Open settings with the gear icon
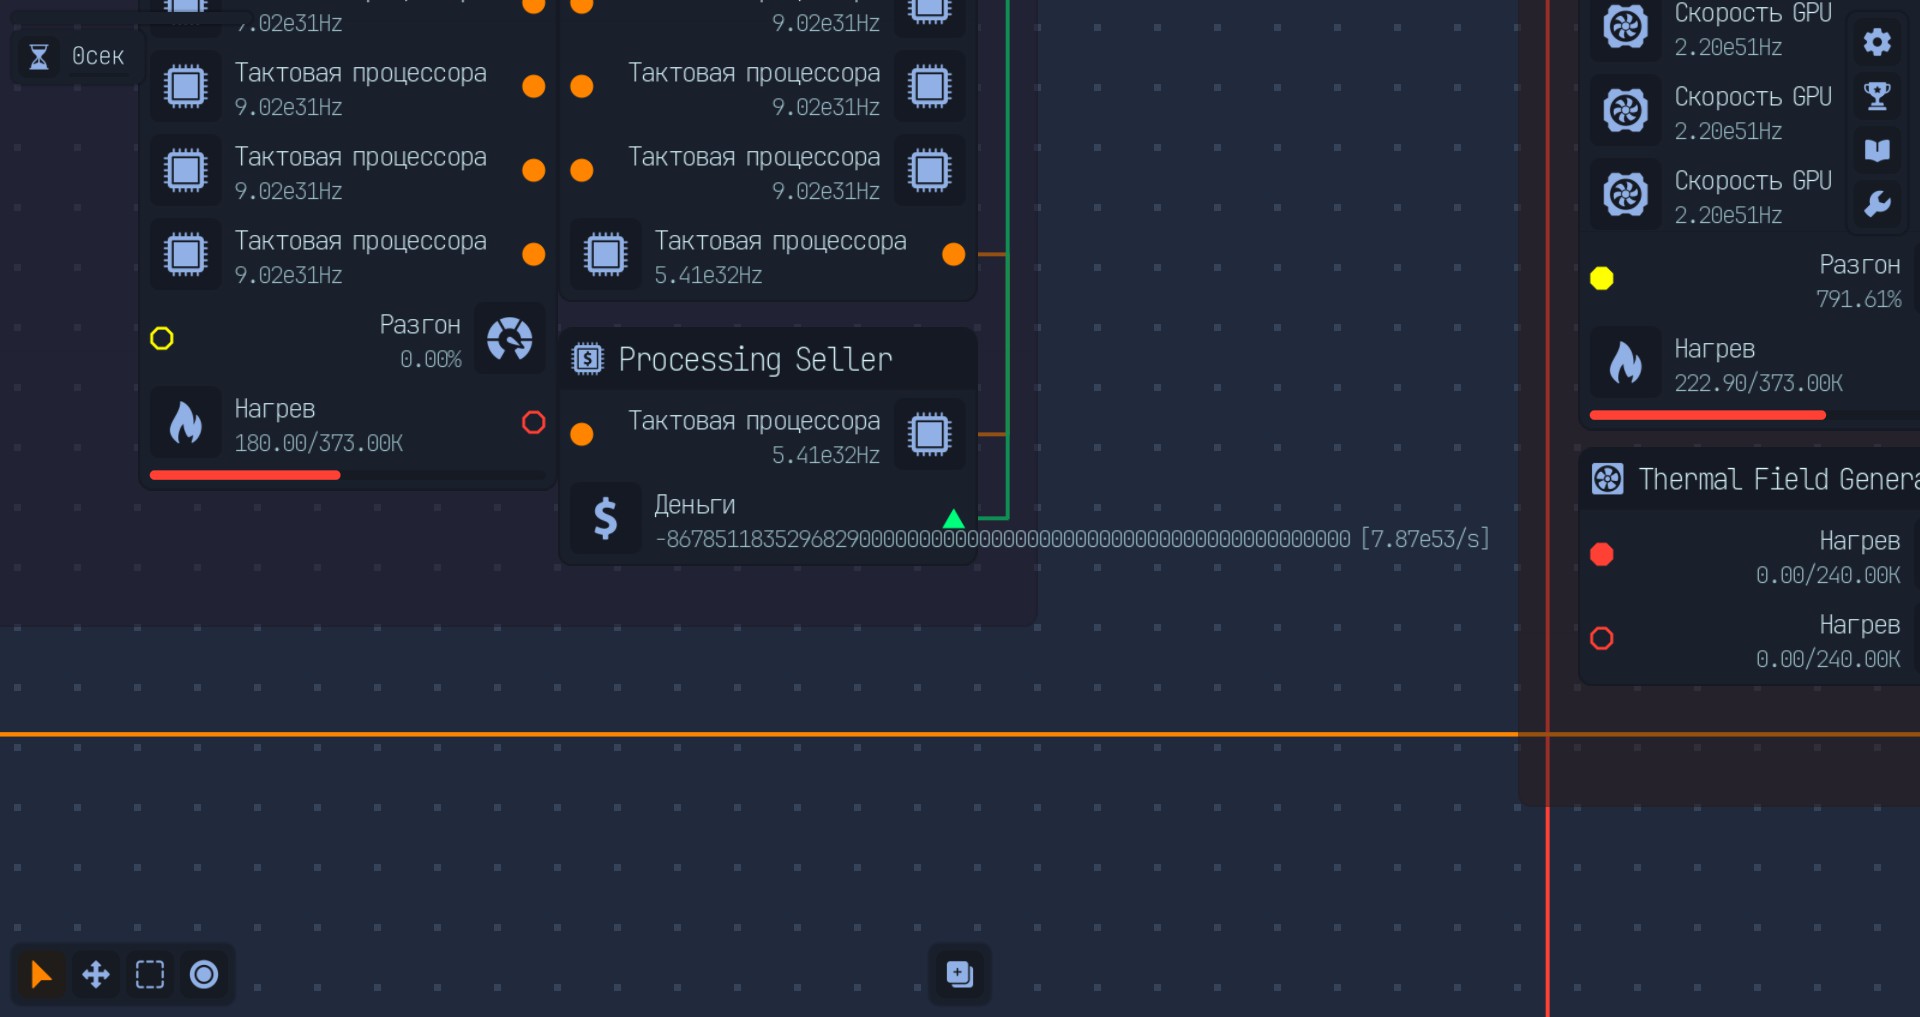Viewport: 1920px width, 1017px height. pos(1878,42)
